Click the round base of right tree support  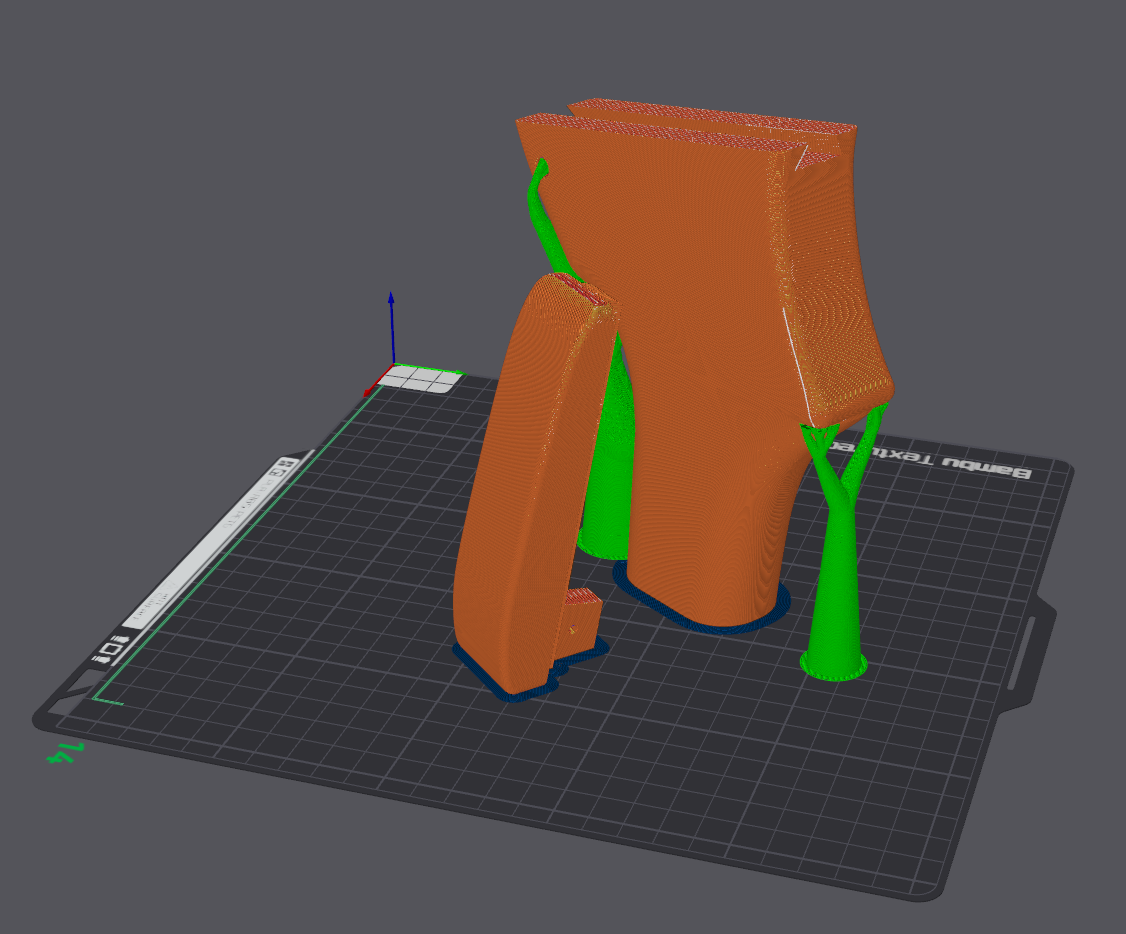pos(833,665)
